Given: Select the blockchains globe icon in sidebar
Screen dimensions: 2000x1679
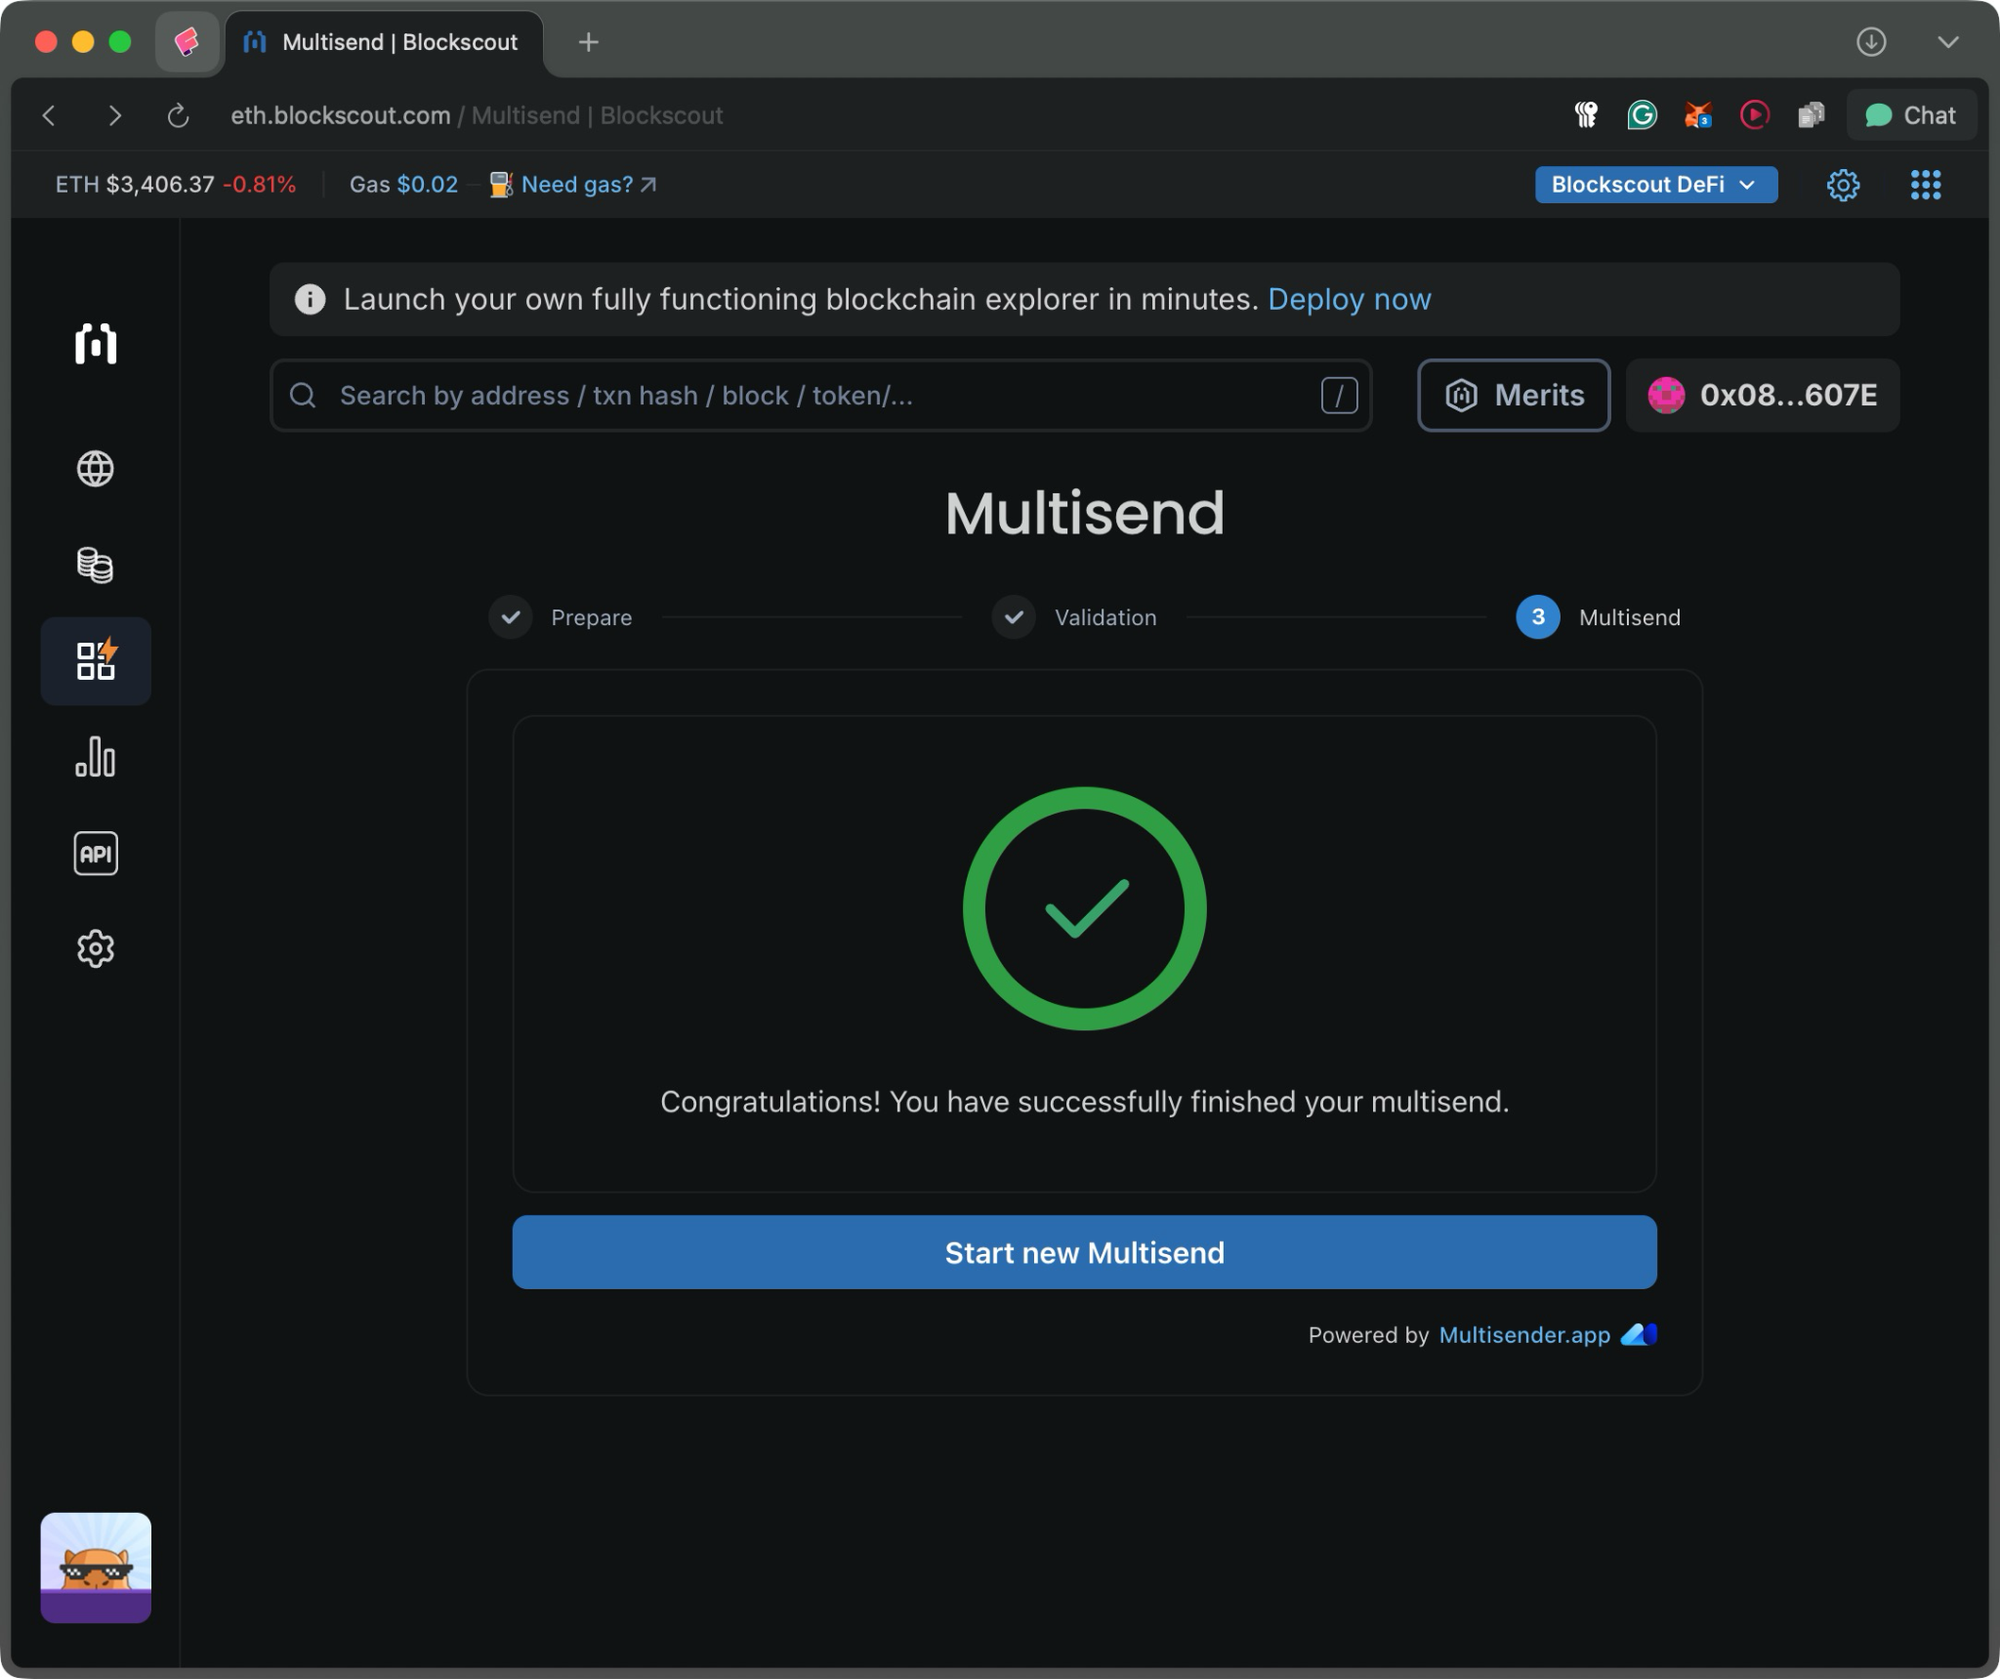Looking at the screenshot, I should [x=95, y=468].
